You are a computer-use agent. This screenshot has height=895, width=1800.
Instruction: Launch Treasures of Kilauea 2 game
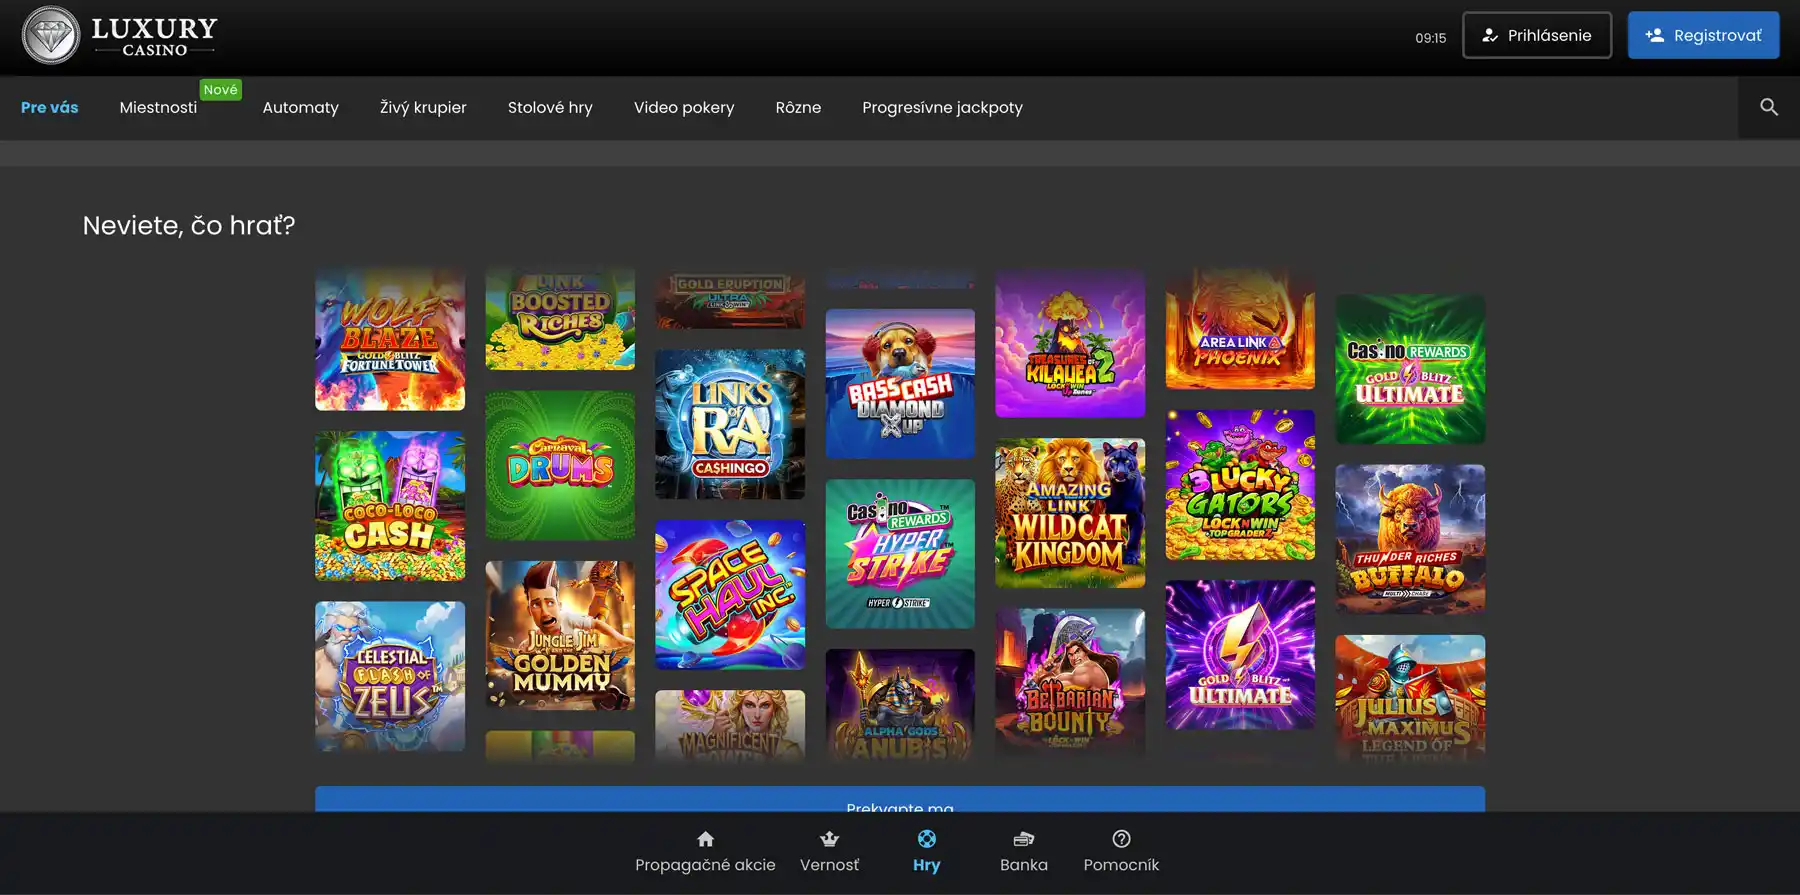tap(1070, 343)
